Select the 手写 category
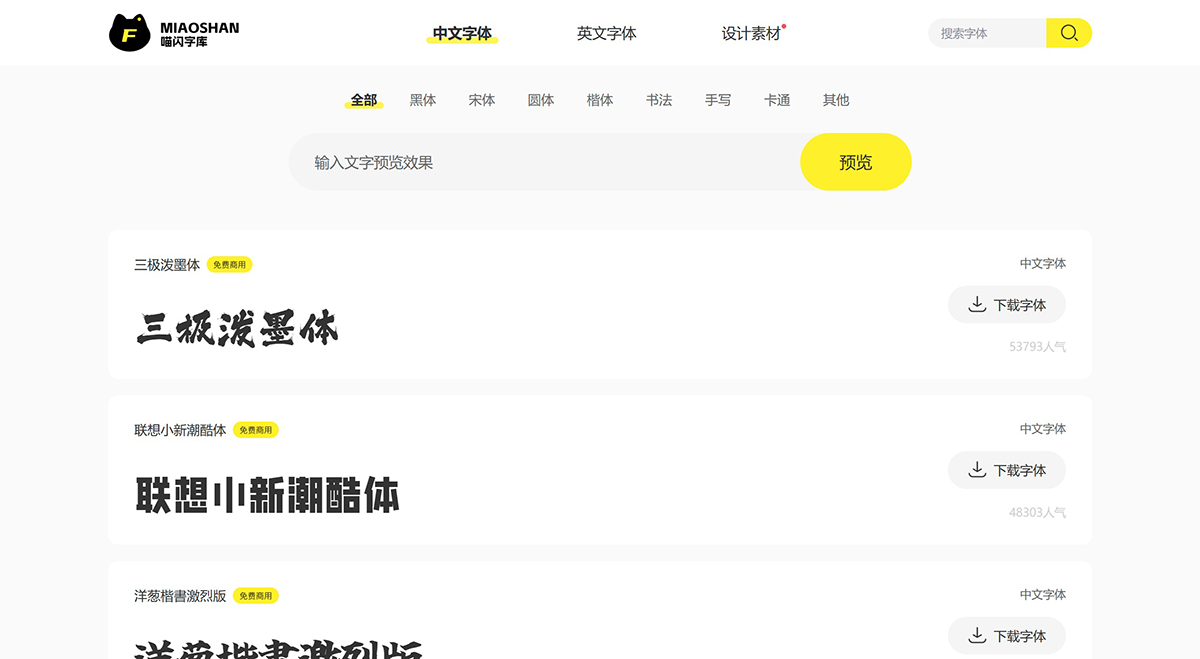The width and height of the screenshot is (1200, 659). [718, 100]
